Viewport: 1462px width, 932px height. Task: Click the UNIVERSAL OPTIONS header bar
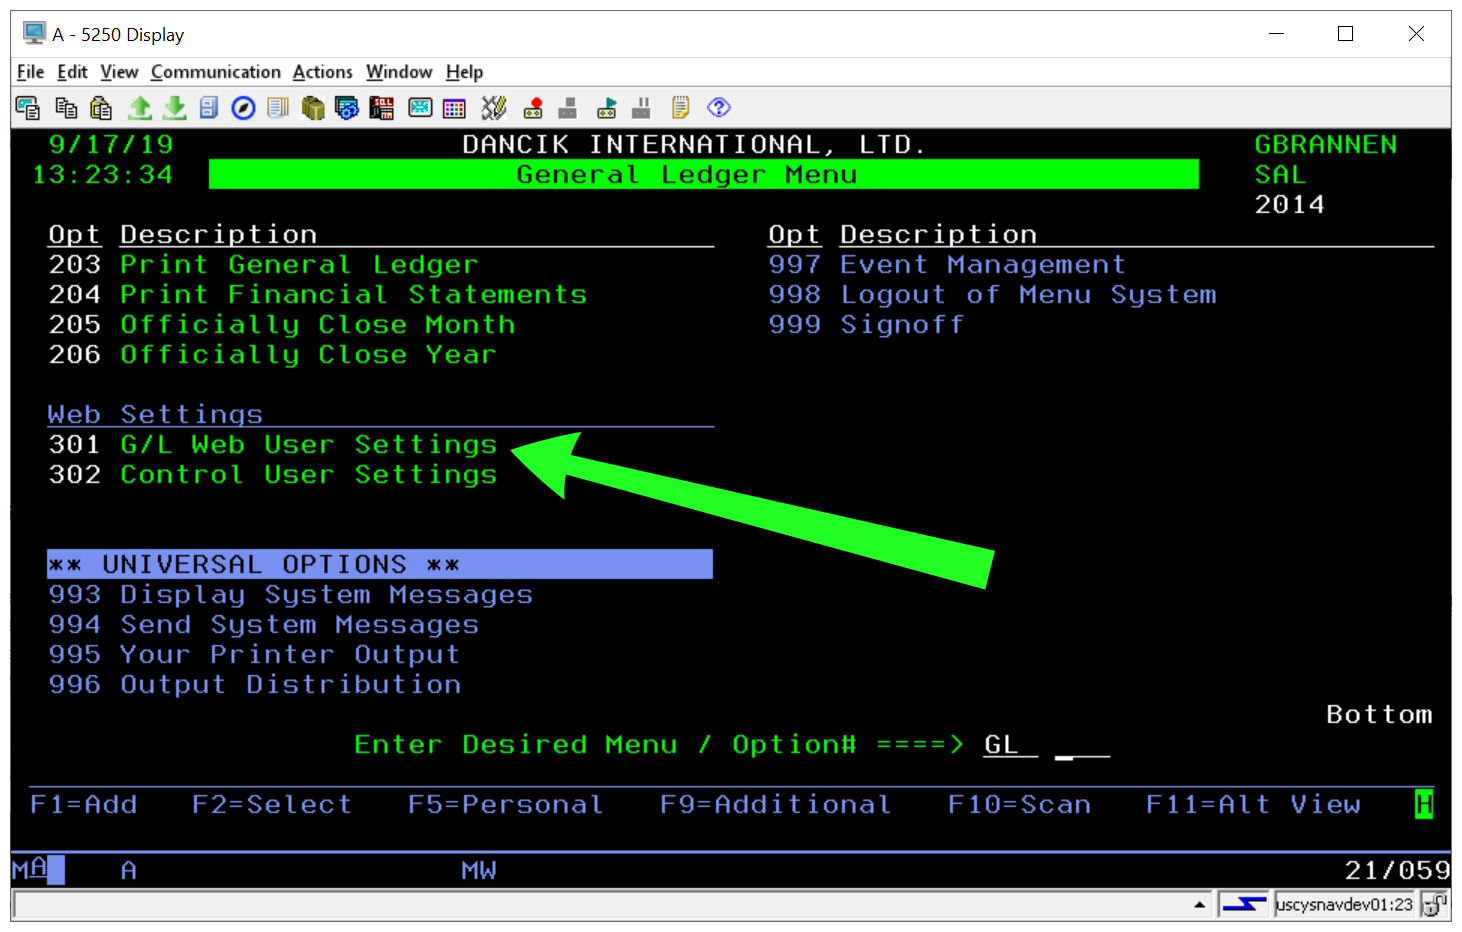pyautogui.click(x=380, y=564)
